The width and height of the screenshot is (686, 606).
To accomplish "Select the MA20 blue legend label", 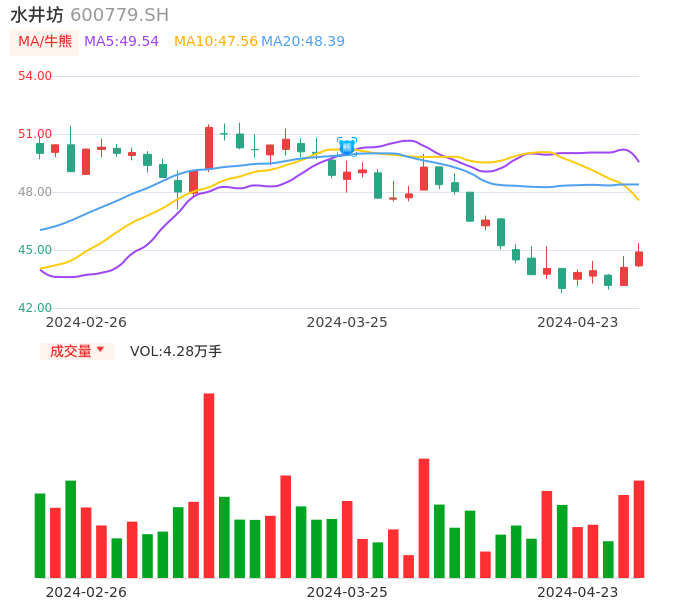I will point(303,42).
